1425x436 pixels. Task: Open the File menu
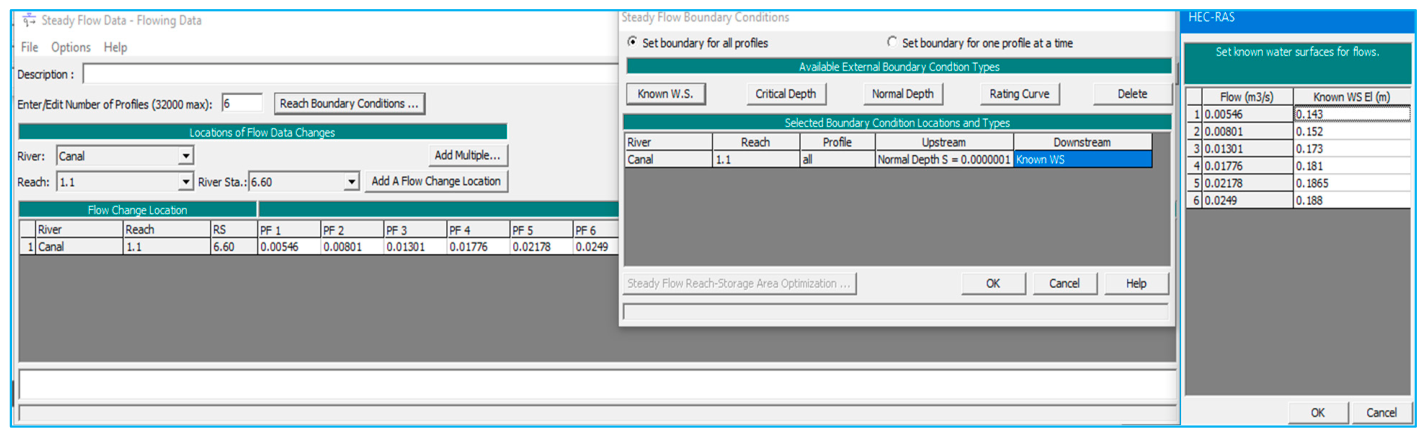(x=29, y=47)
